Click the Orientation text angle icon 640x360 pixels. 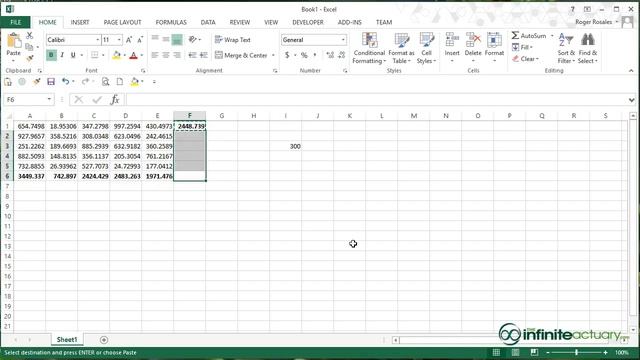tap(192, 40)
